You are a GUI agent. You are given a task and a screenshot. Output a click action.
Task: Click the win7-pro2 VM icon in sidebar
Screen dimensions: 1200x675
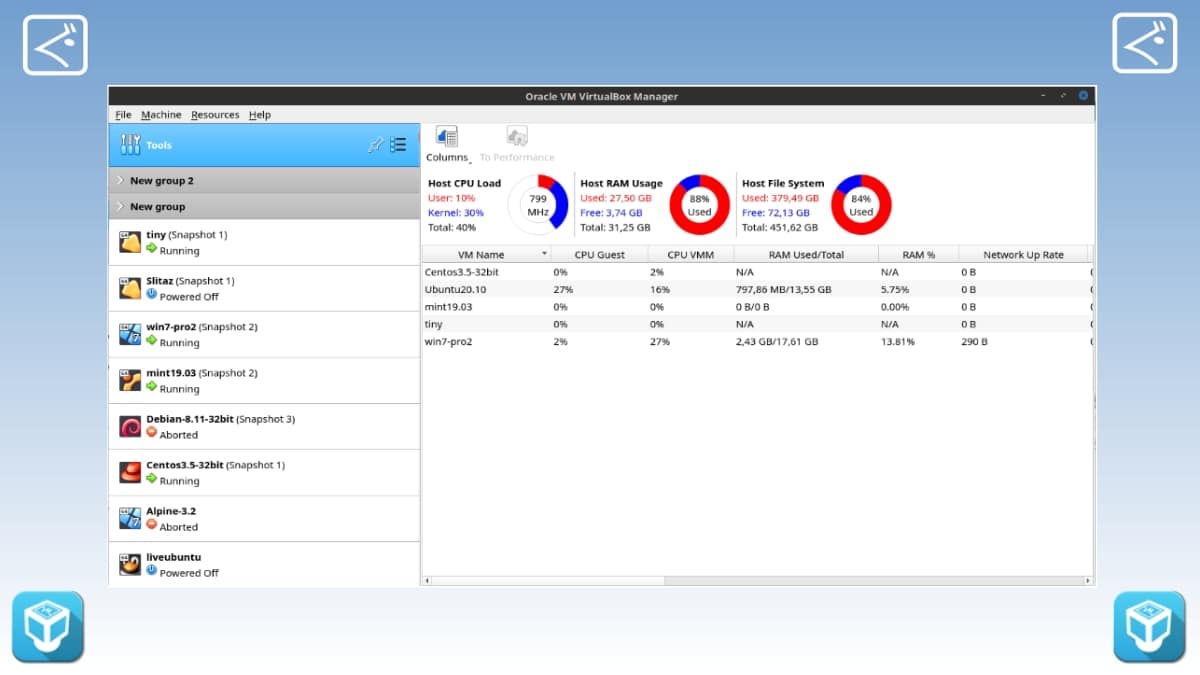point(130,335)
